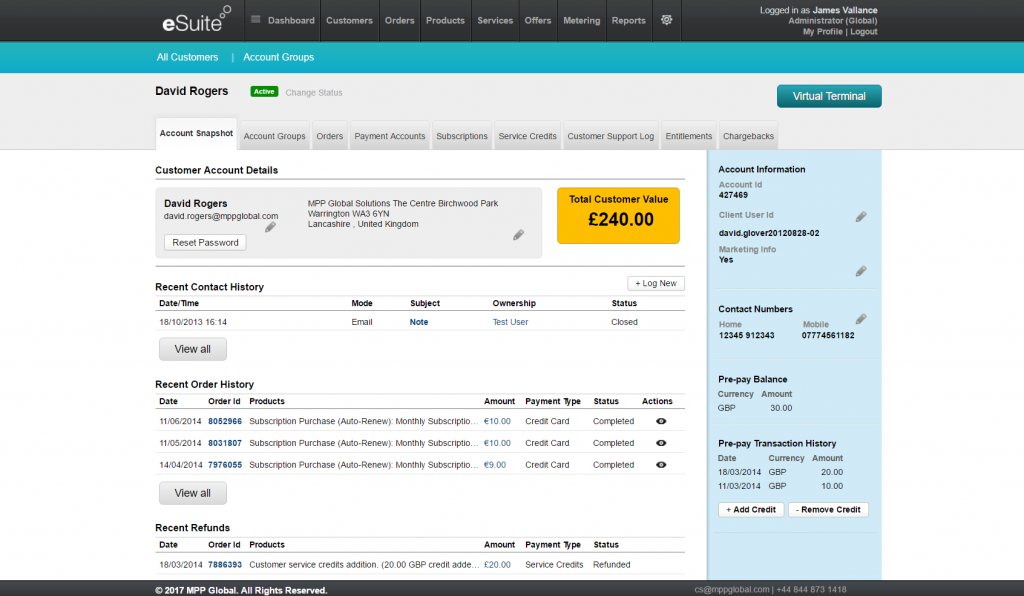Edit Marketing Info via pencil icon
Viewport: 1024px width, 596px height.
click(861, 271)
